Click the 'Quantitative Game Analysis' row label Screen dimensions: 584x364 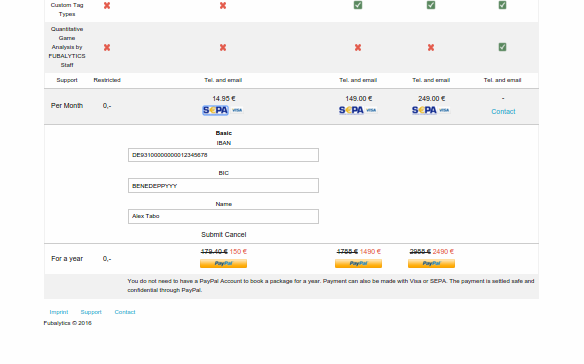coord(67,47)
